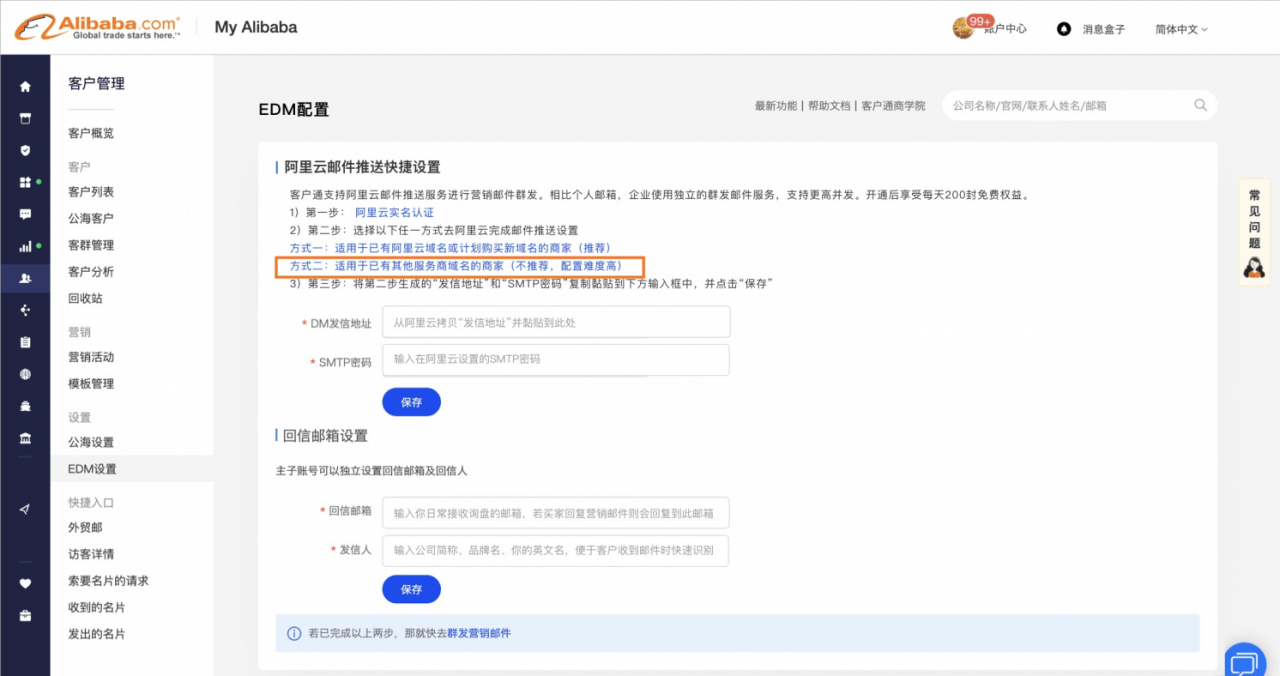The height and width of the screenshot is (676, 1280).
Task: Click the paper plane icon in sidebar
Action: 25,509
